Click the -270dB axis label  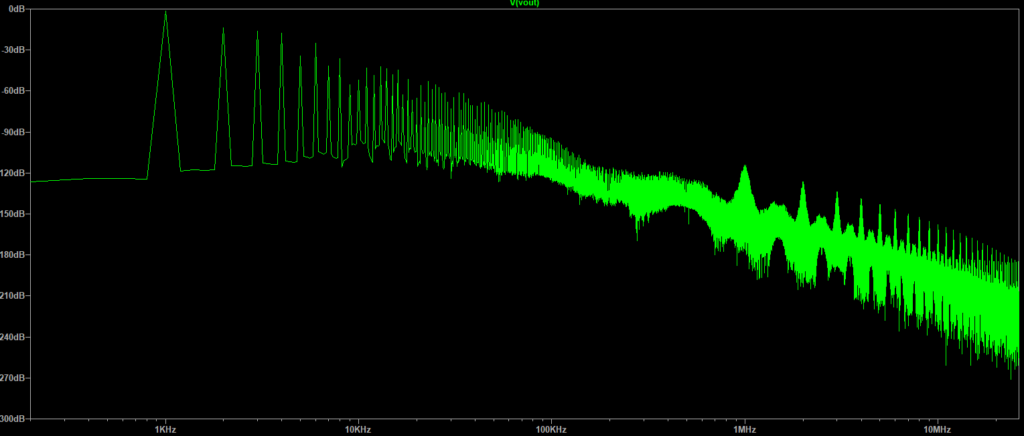[12, 377]
